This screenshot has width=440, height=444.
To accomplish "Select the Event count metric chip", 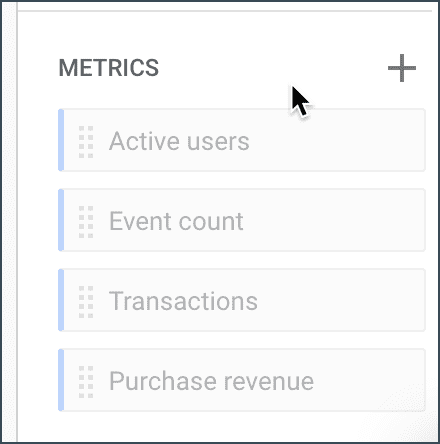I will click(242, 220).
